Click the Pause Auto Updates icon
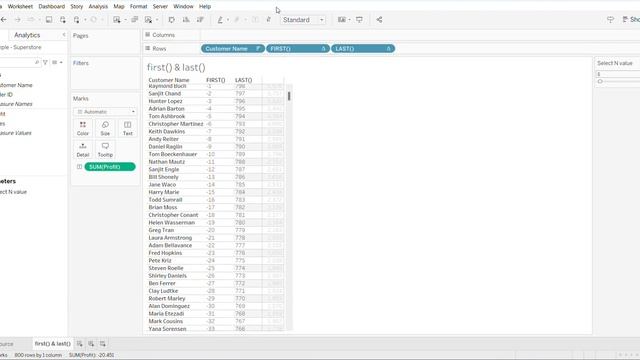 (76, 20)
